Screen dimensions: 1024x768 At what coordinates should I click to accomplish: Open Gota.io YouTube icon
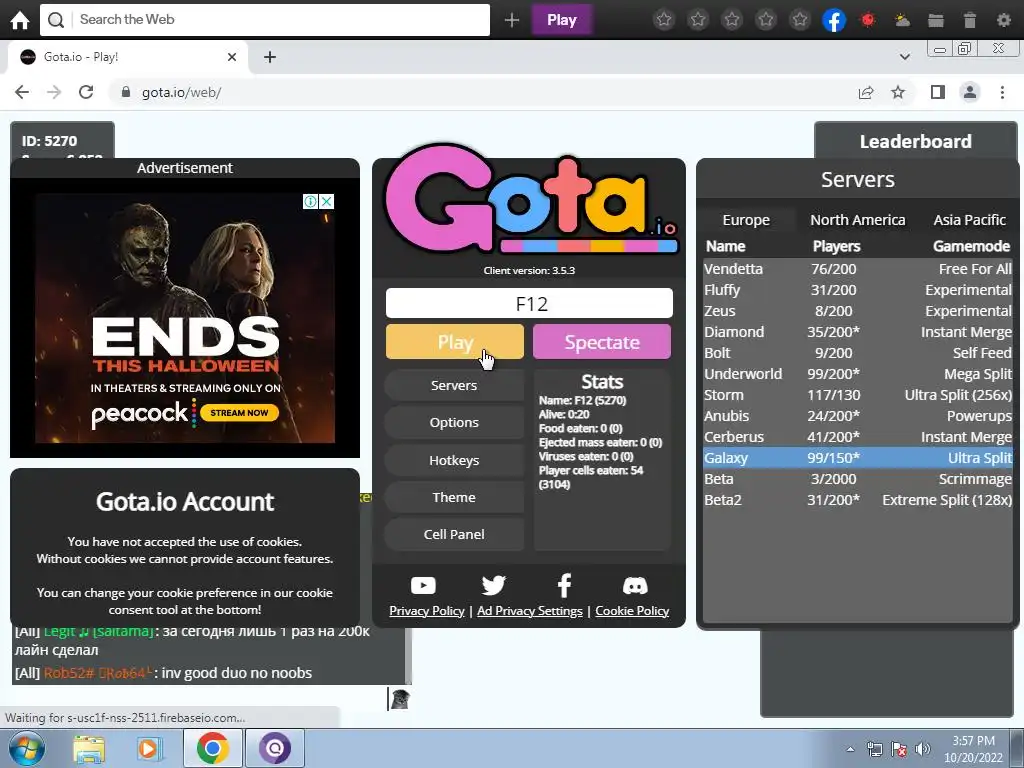[x=423, y=585]
